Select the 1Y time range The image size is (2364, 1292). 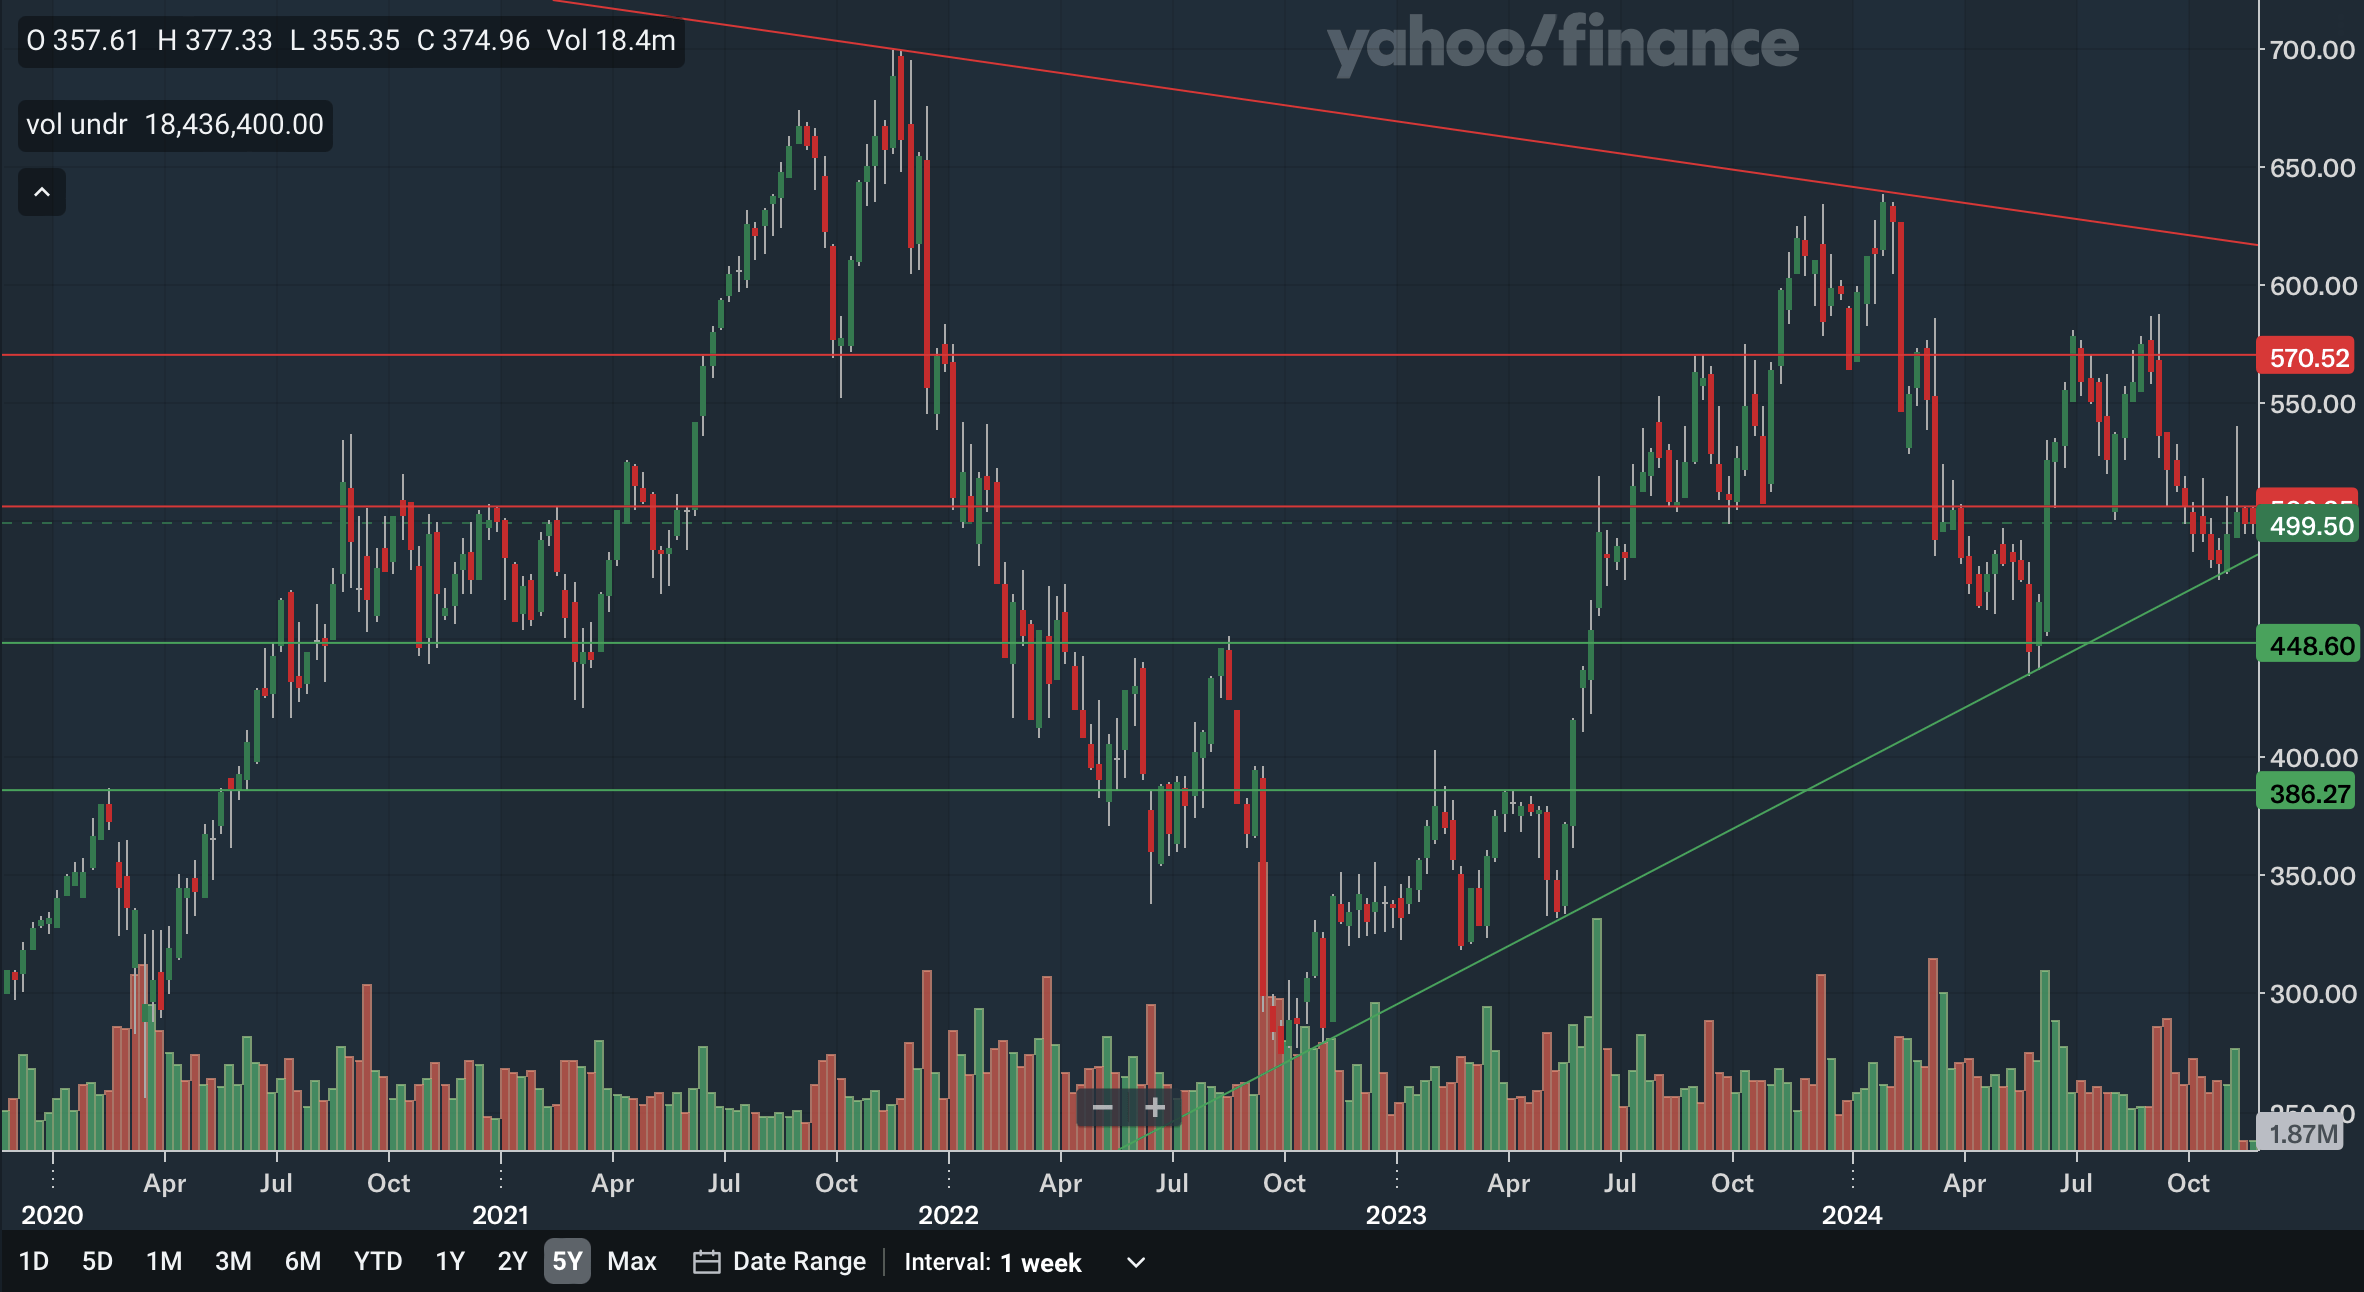(x=450, y=1261)
